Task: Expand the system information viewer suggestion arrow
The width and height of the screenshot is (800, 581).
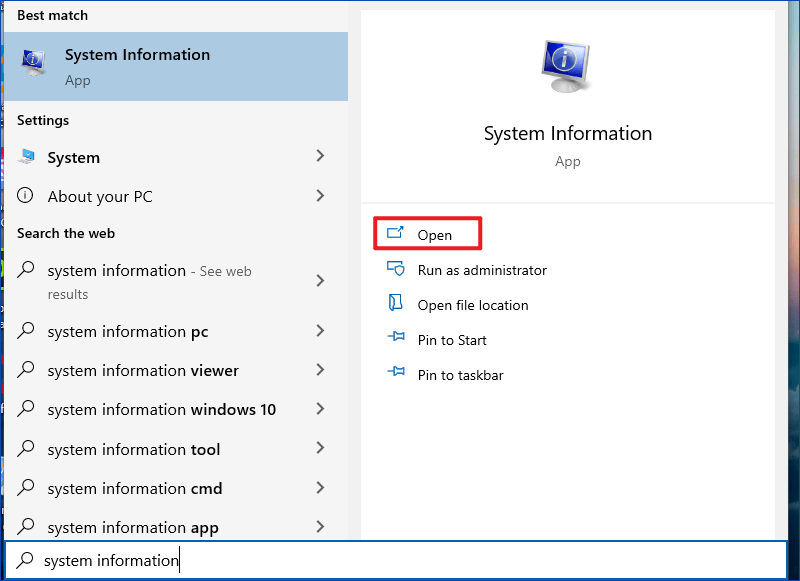Action: tap(320, 370)
